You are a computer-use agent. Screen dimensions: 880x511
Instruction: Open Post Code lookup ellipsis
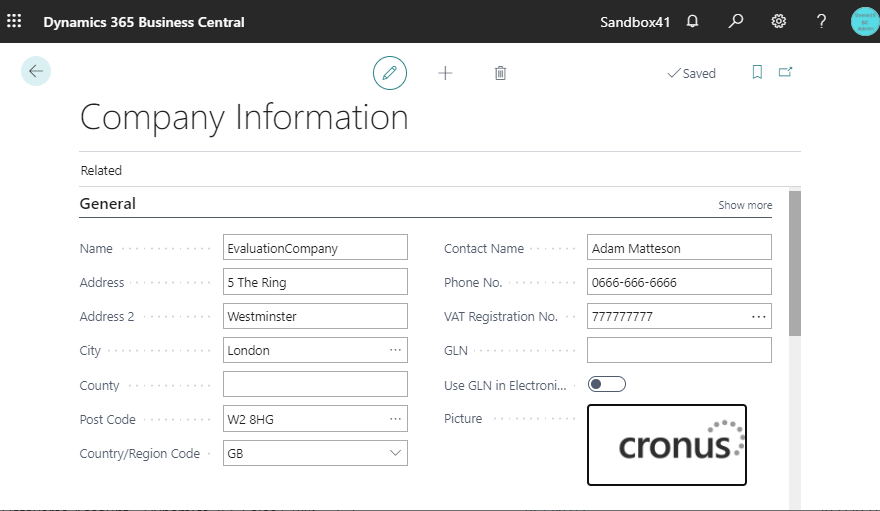click(x=395, y=419)
